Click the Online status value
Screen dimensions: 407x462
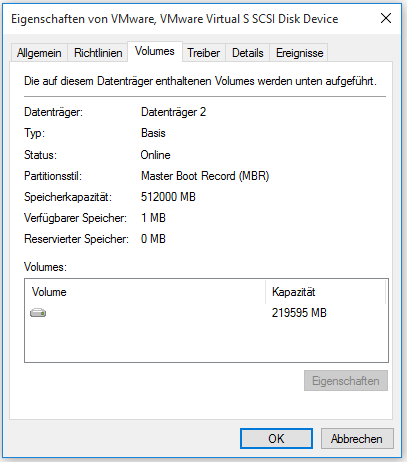(155, 155)
